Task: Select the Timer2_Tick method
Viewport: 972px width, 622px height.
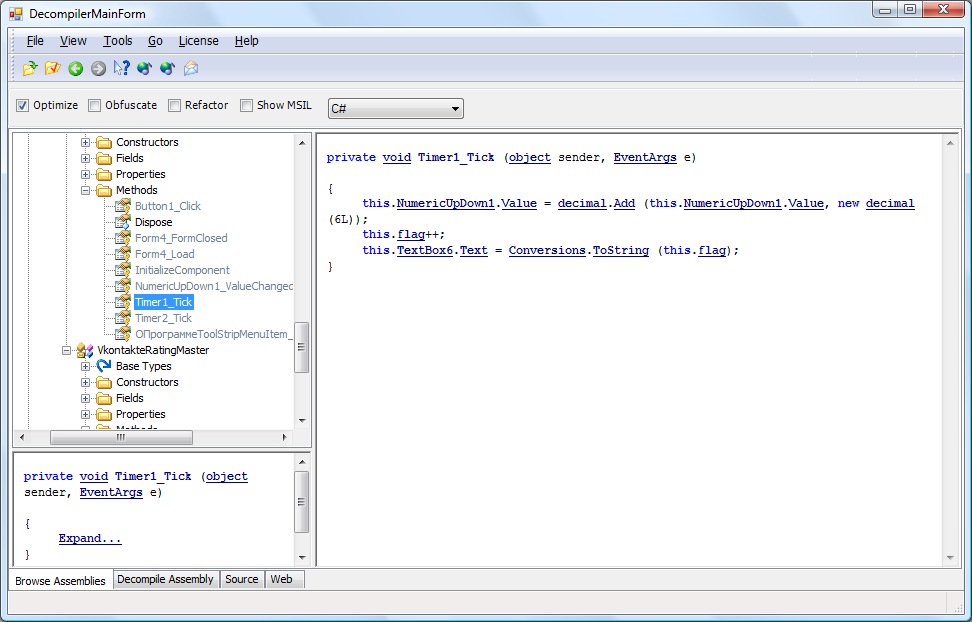Action: point(164,318)
